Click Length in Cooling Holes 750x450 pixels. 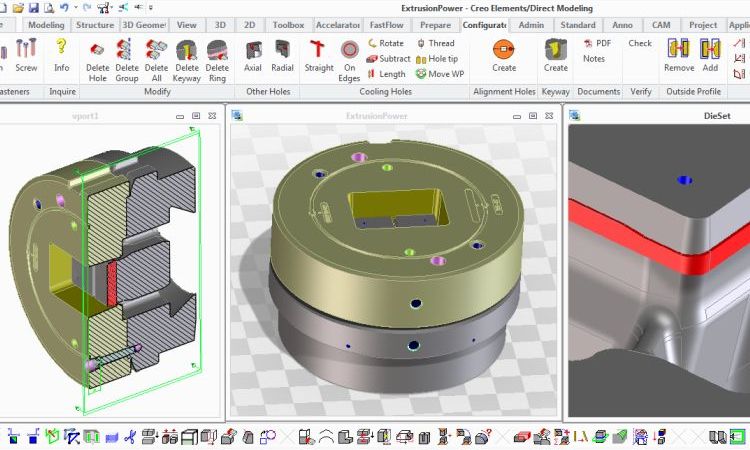pos(386,74)
